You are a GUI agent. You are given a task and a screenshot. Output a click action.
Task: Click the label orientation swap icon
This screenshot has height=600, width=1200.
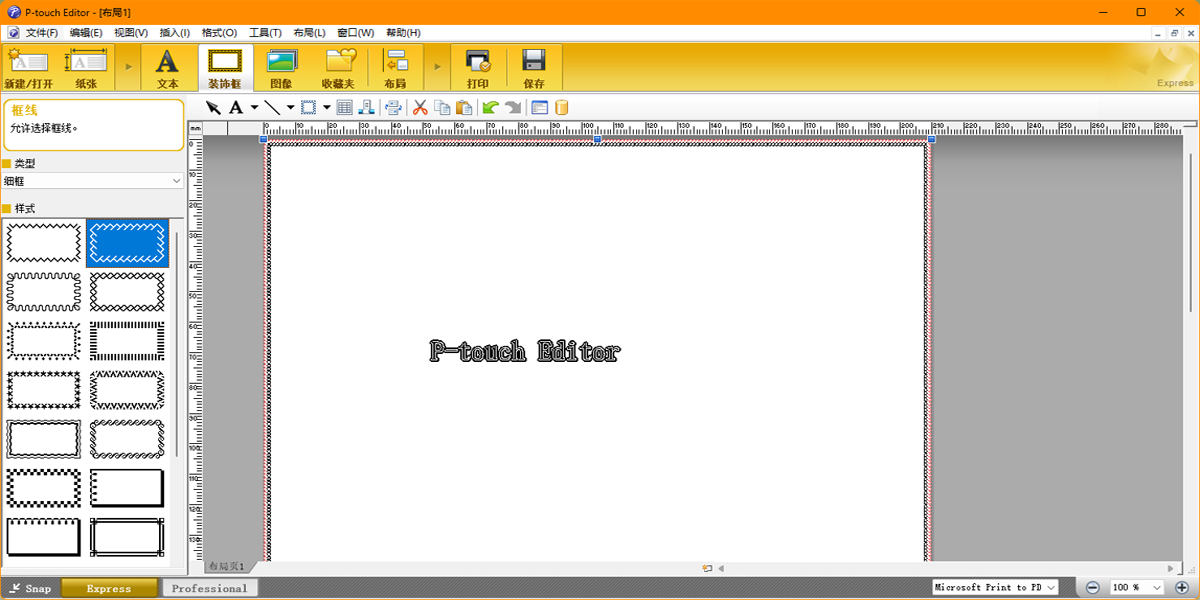[x=394, y=107]
